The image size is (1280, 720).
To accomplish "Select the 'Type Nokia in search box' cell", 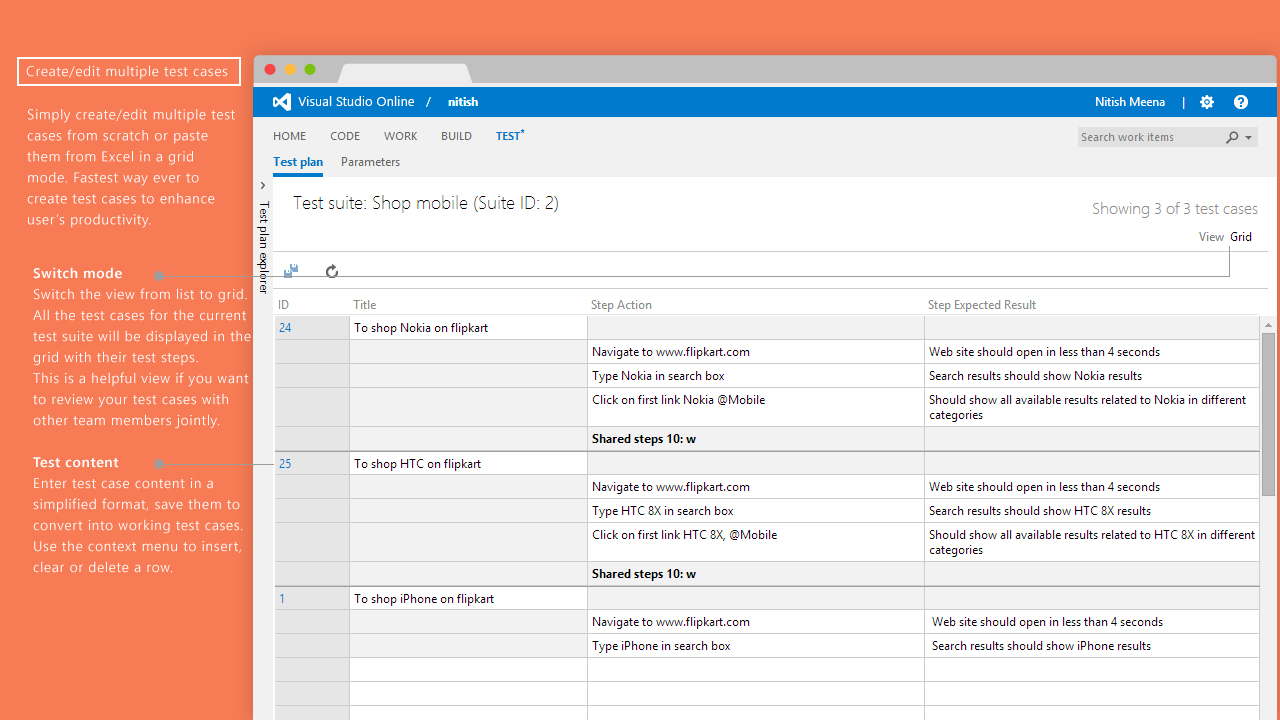I will [x=756, y=376].
